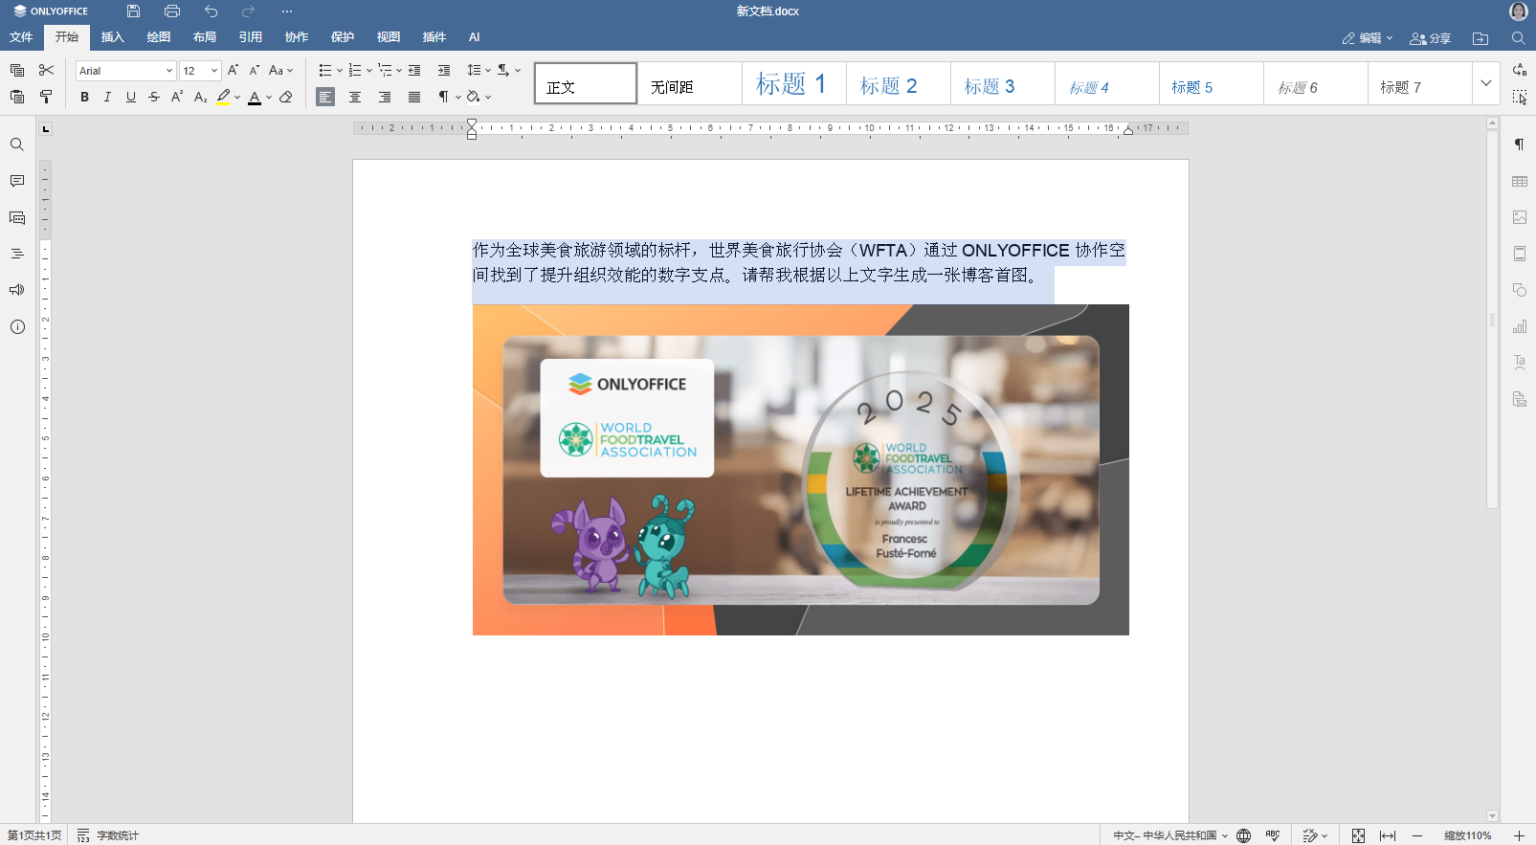Select the superscript tool

(x=177, y=97)
